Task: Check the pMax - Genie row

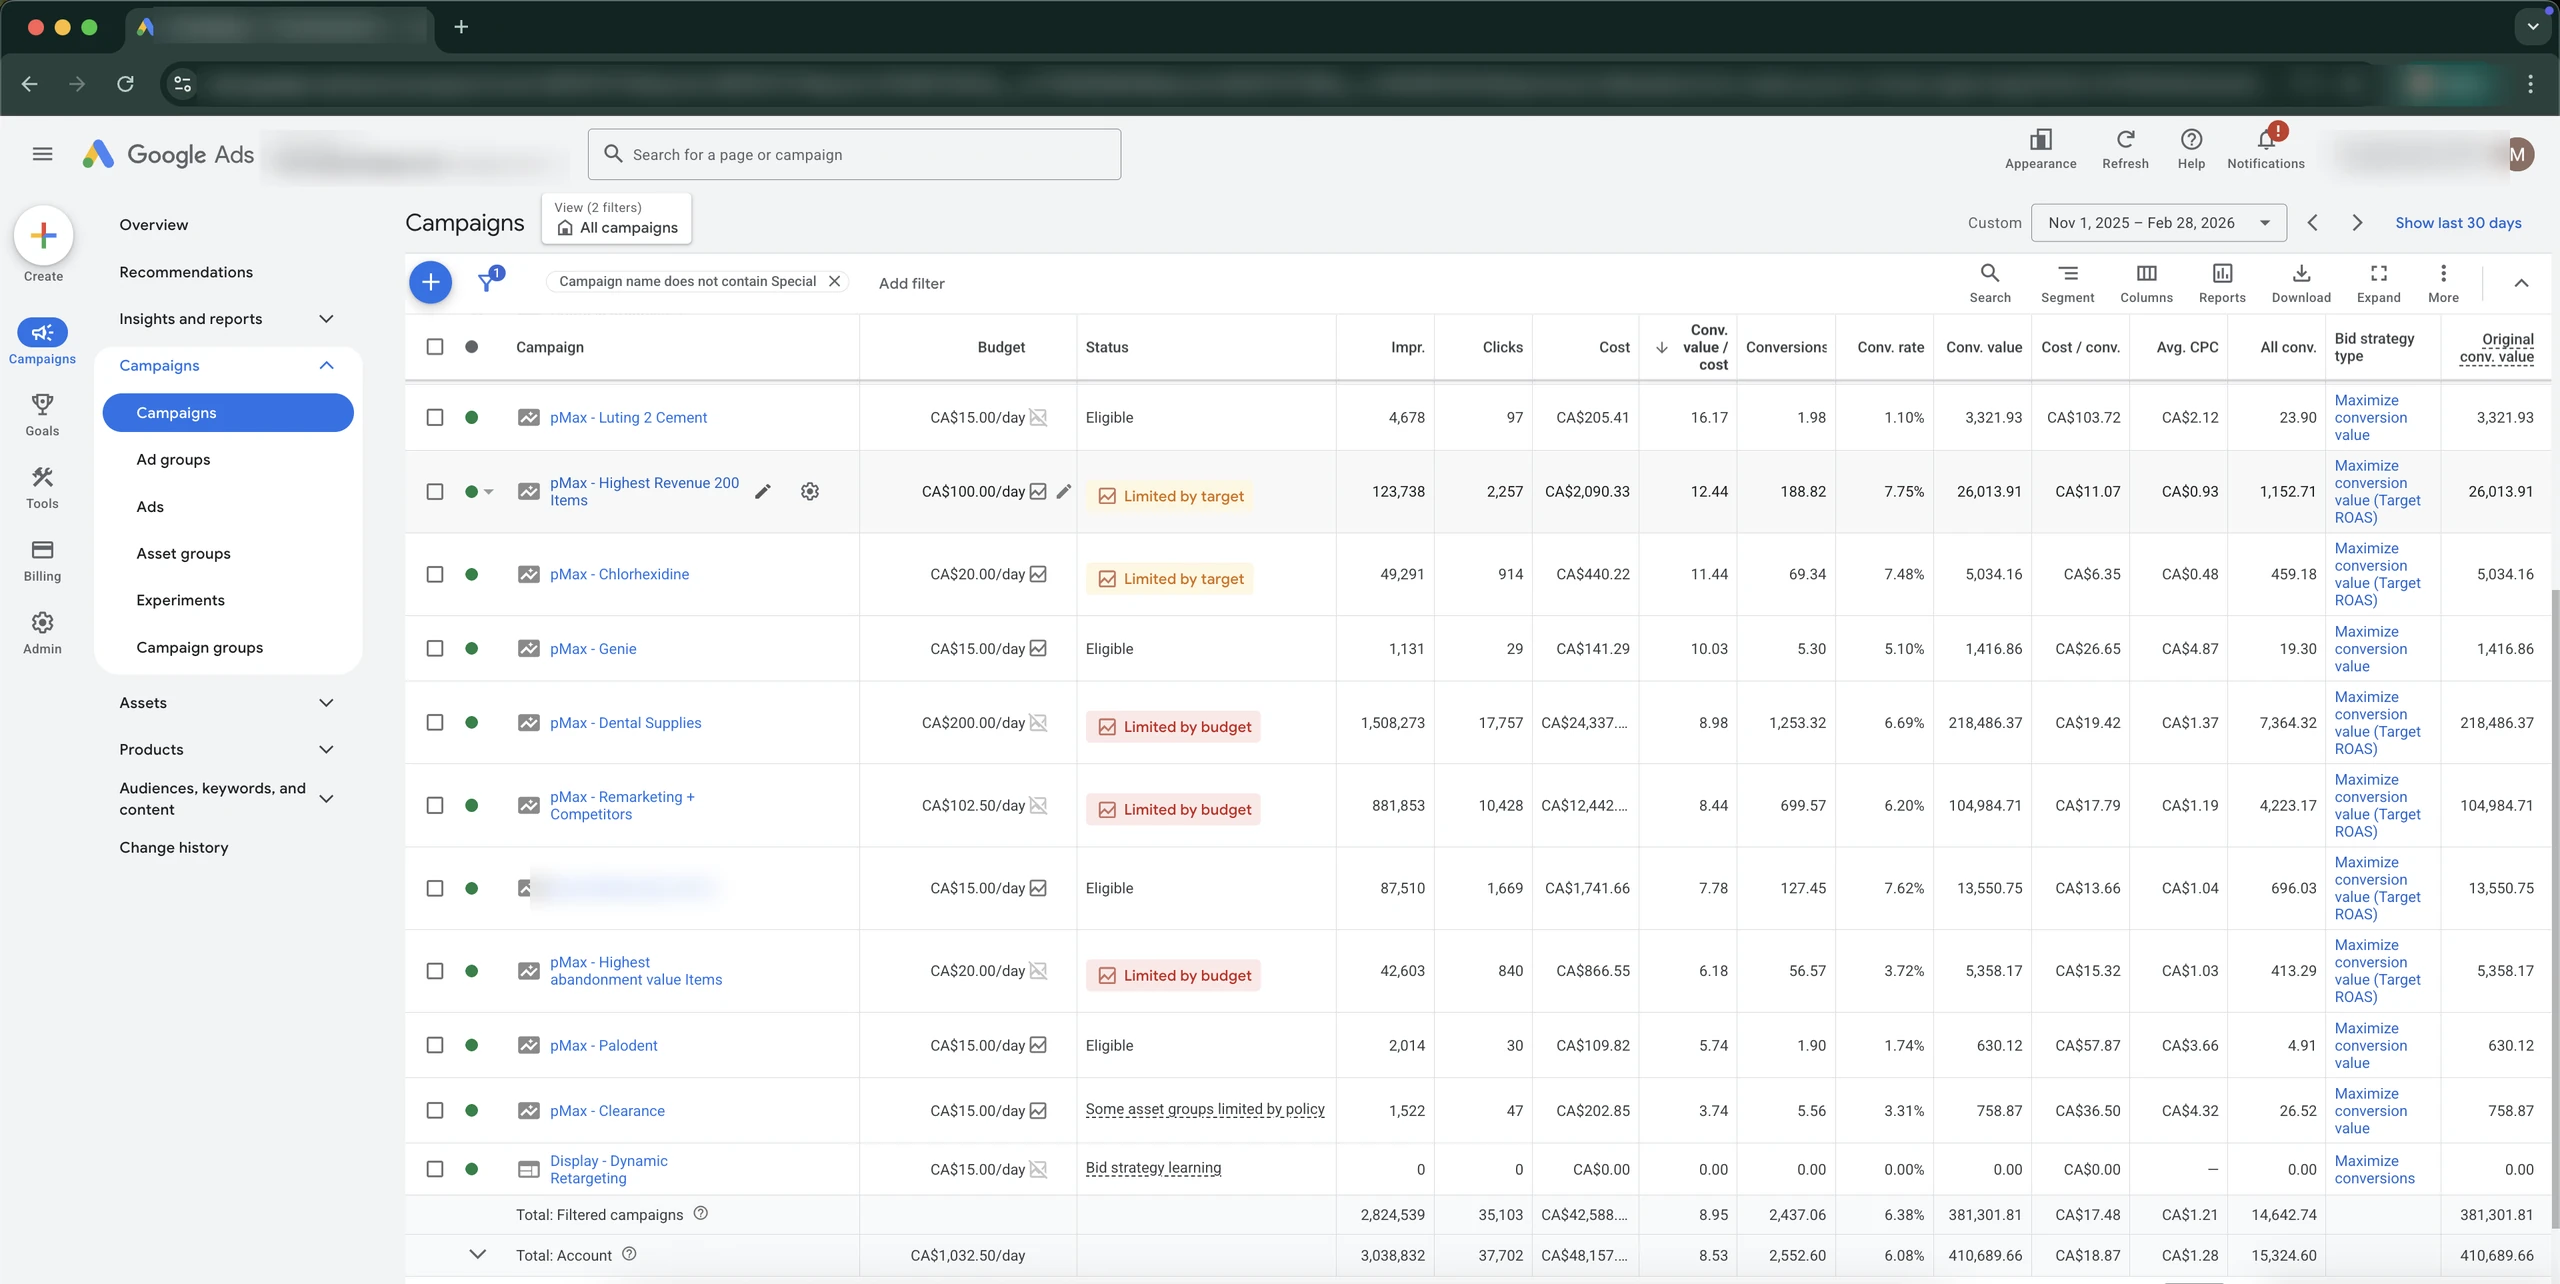Action: tap(435, 648)
